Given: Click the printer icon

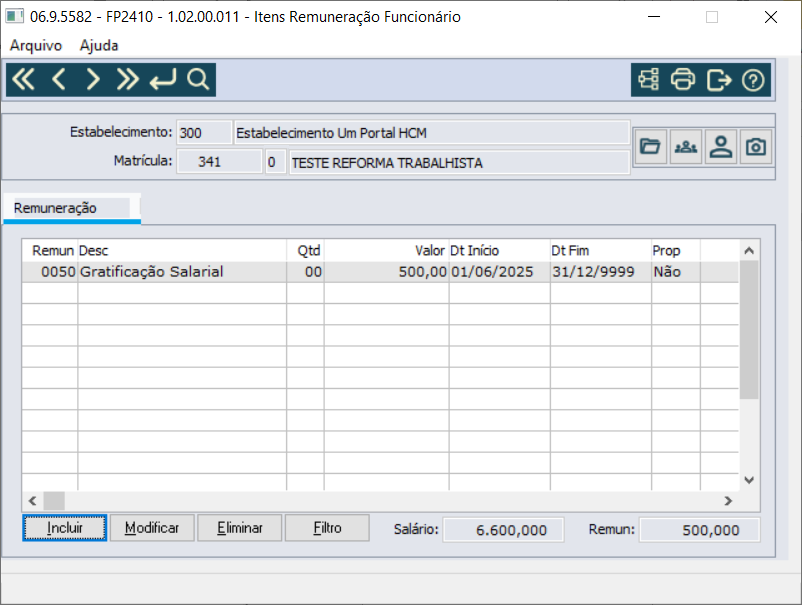Looking at the screenshot, I should tap(683, 80).
